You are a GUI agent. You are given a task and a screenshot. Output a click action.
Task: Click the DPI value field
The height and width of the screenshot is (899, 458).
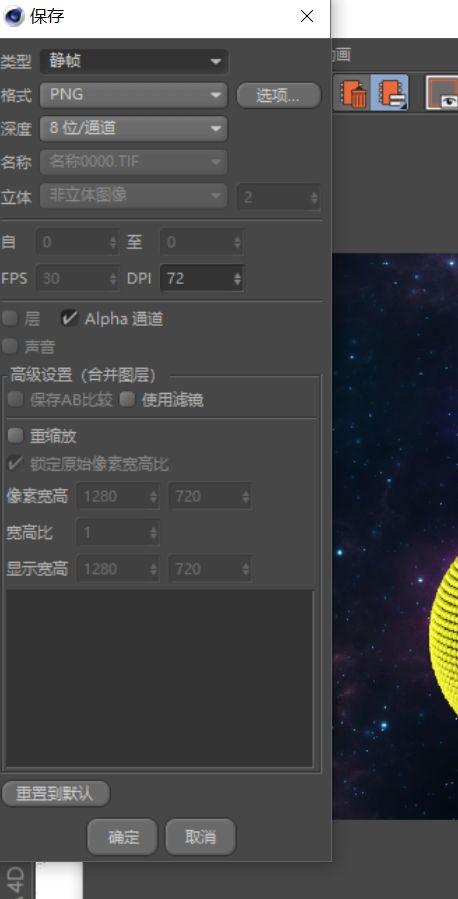coord(195,279)
